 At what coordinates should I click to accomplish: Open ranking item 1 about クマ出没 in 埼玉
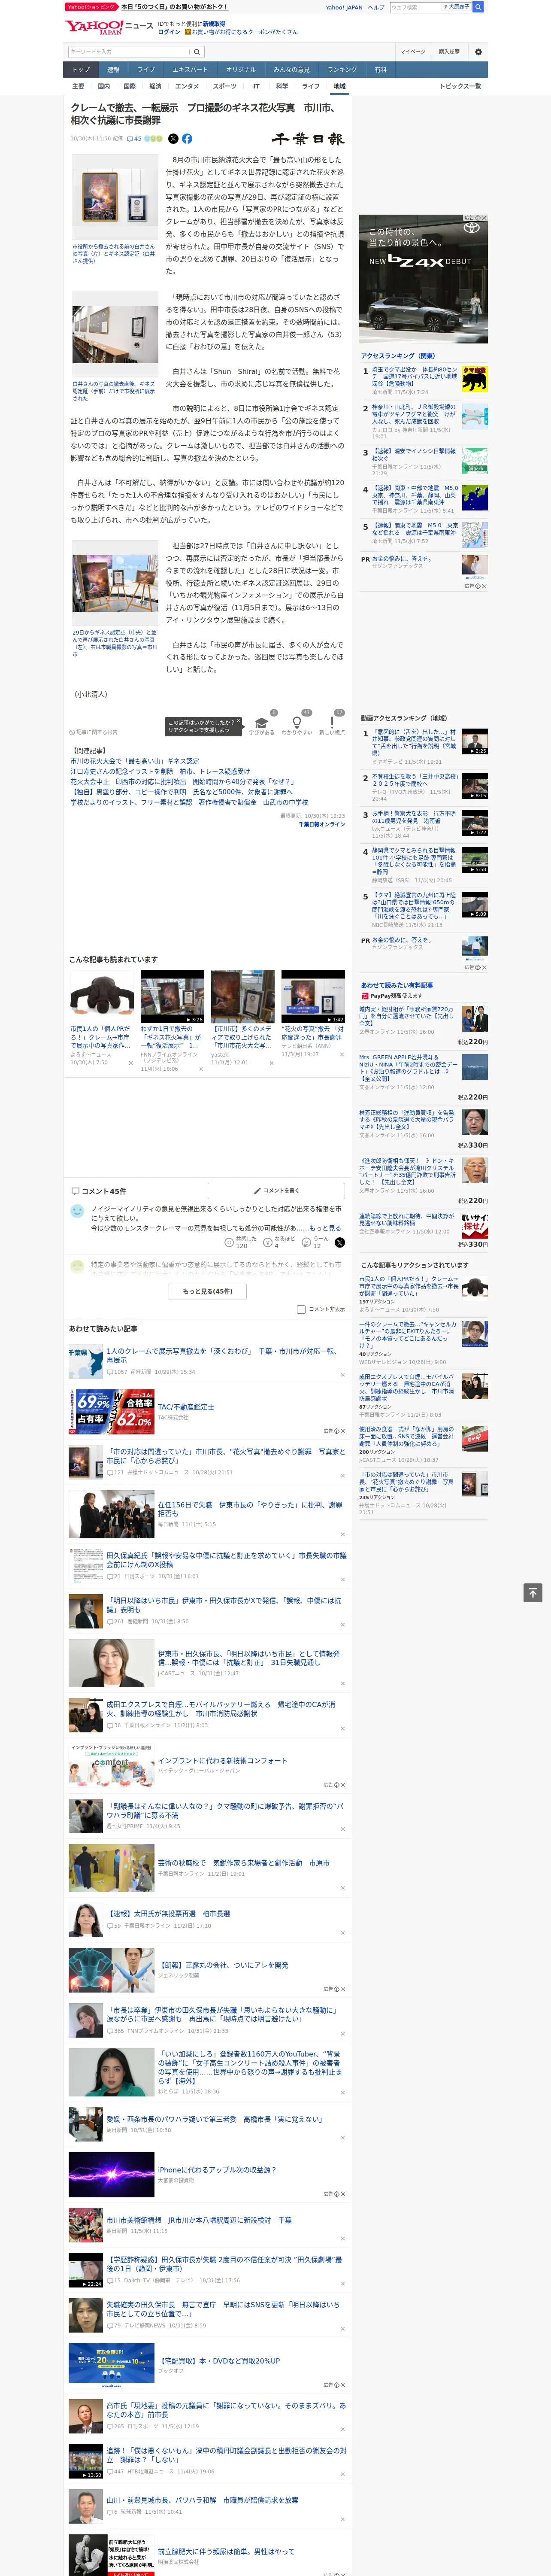click(x=423, y=380)
